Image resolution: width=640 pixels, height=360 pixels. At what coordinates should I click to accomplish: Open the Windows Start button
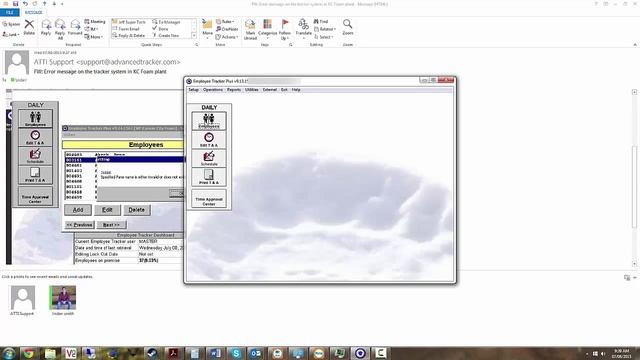pos(9,353)
